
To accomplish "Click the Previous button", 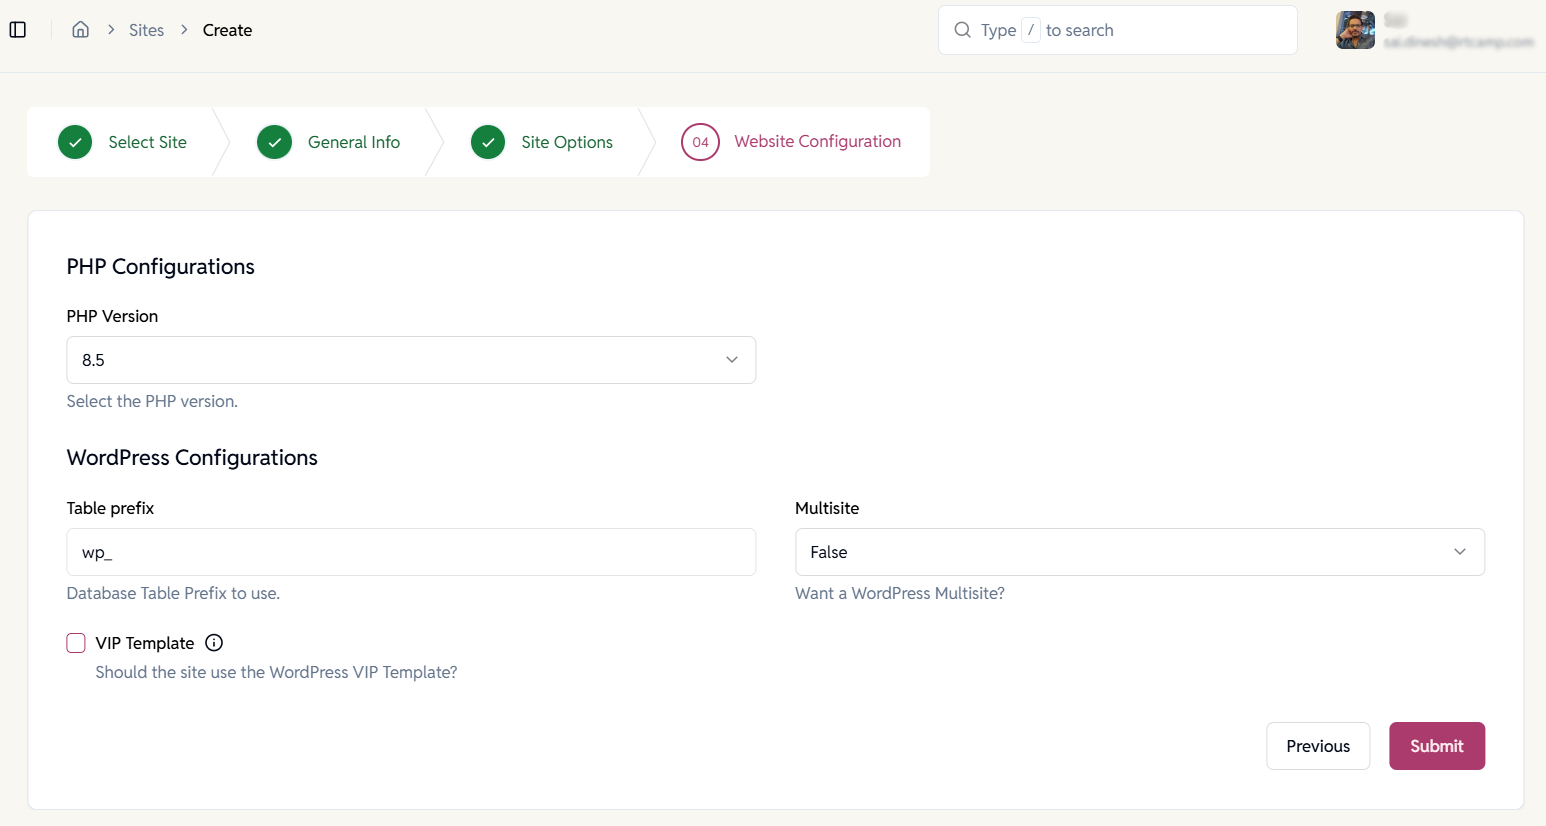I will pos(1318,745).
